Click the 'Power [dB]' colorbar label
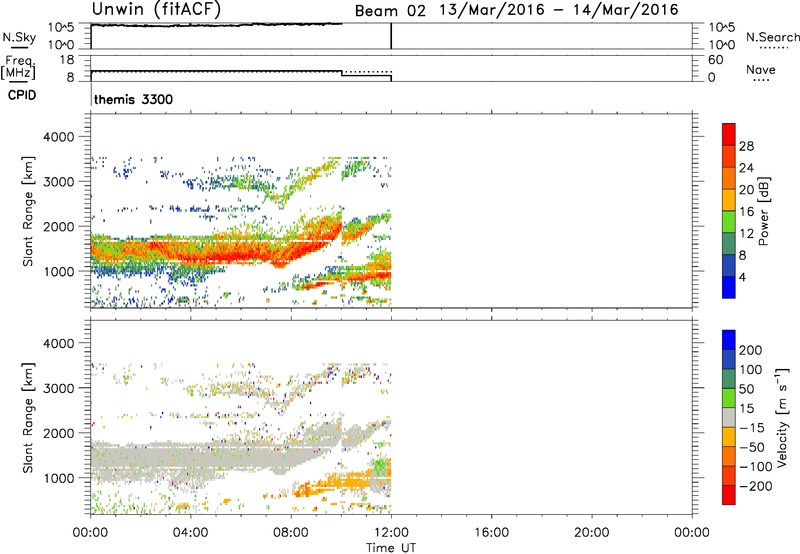The image size is (800, 554). [x=764, y=211]
